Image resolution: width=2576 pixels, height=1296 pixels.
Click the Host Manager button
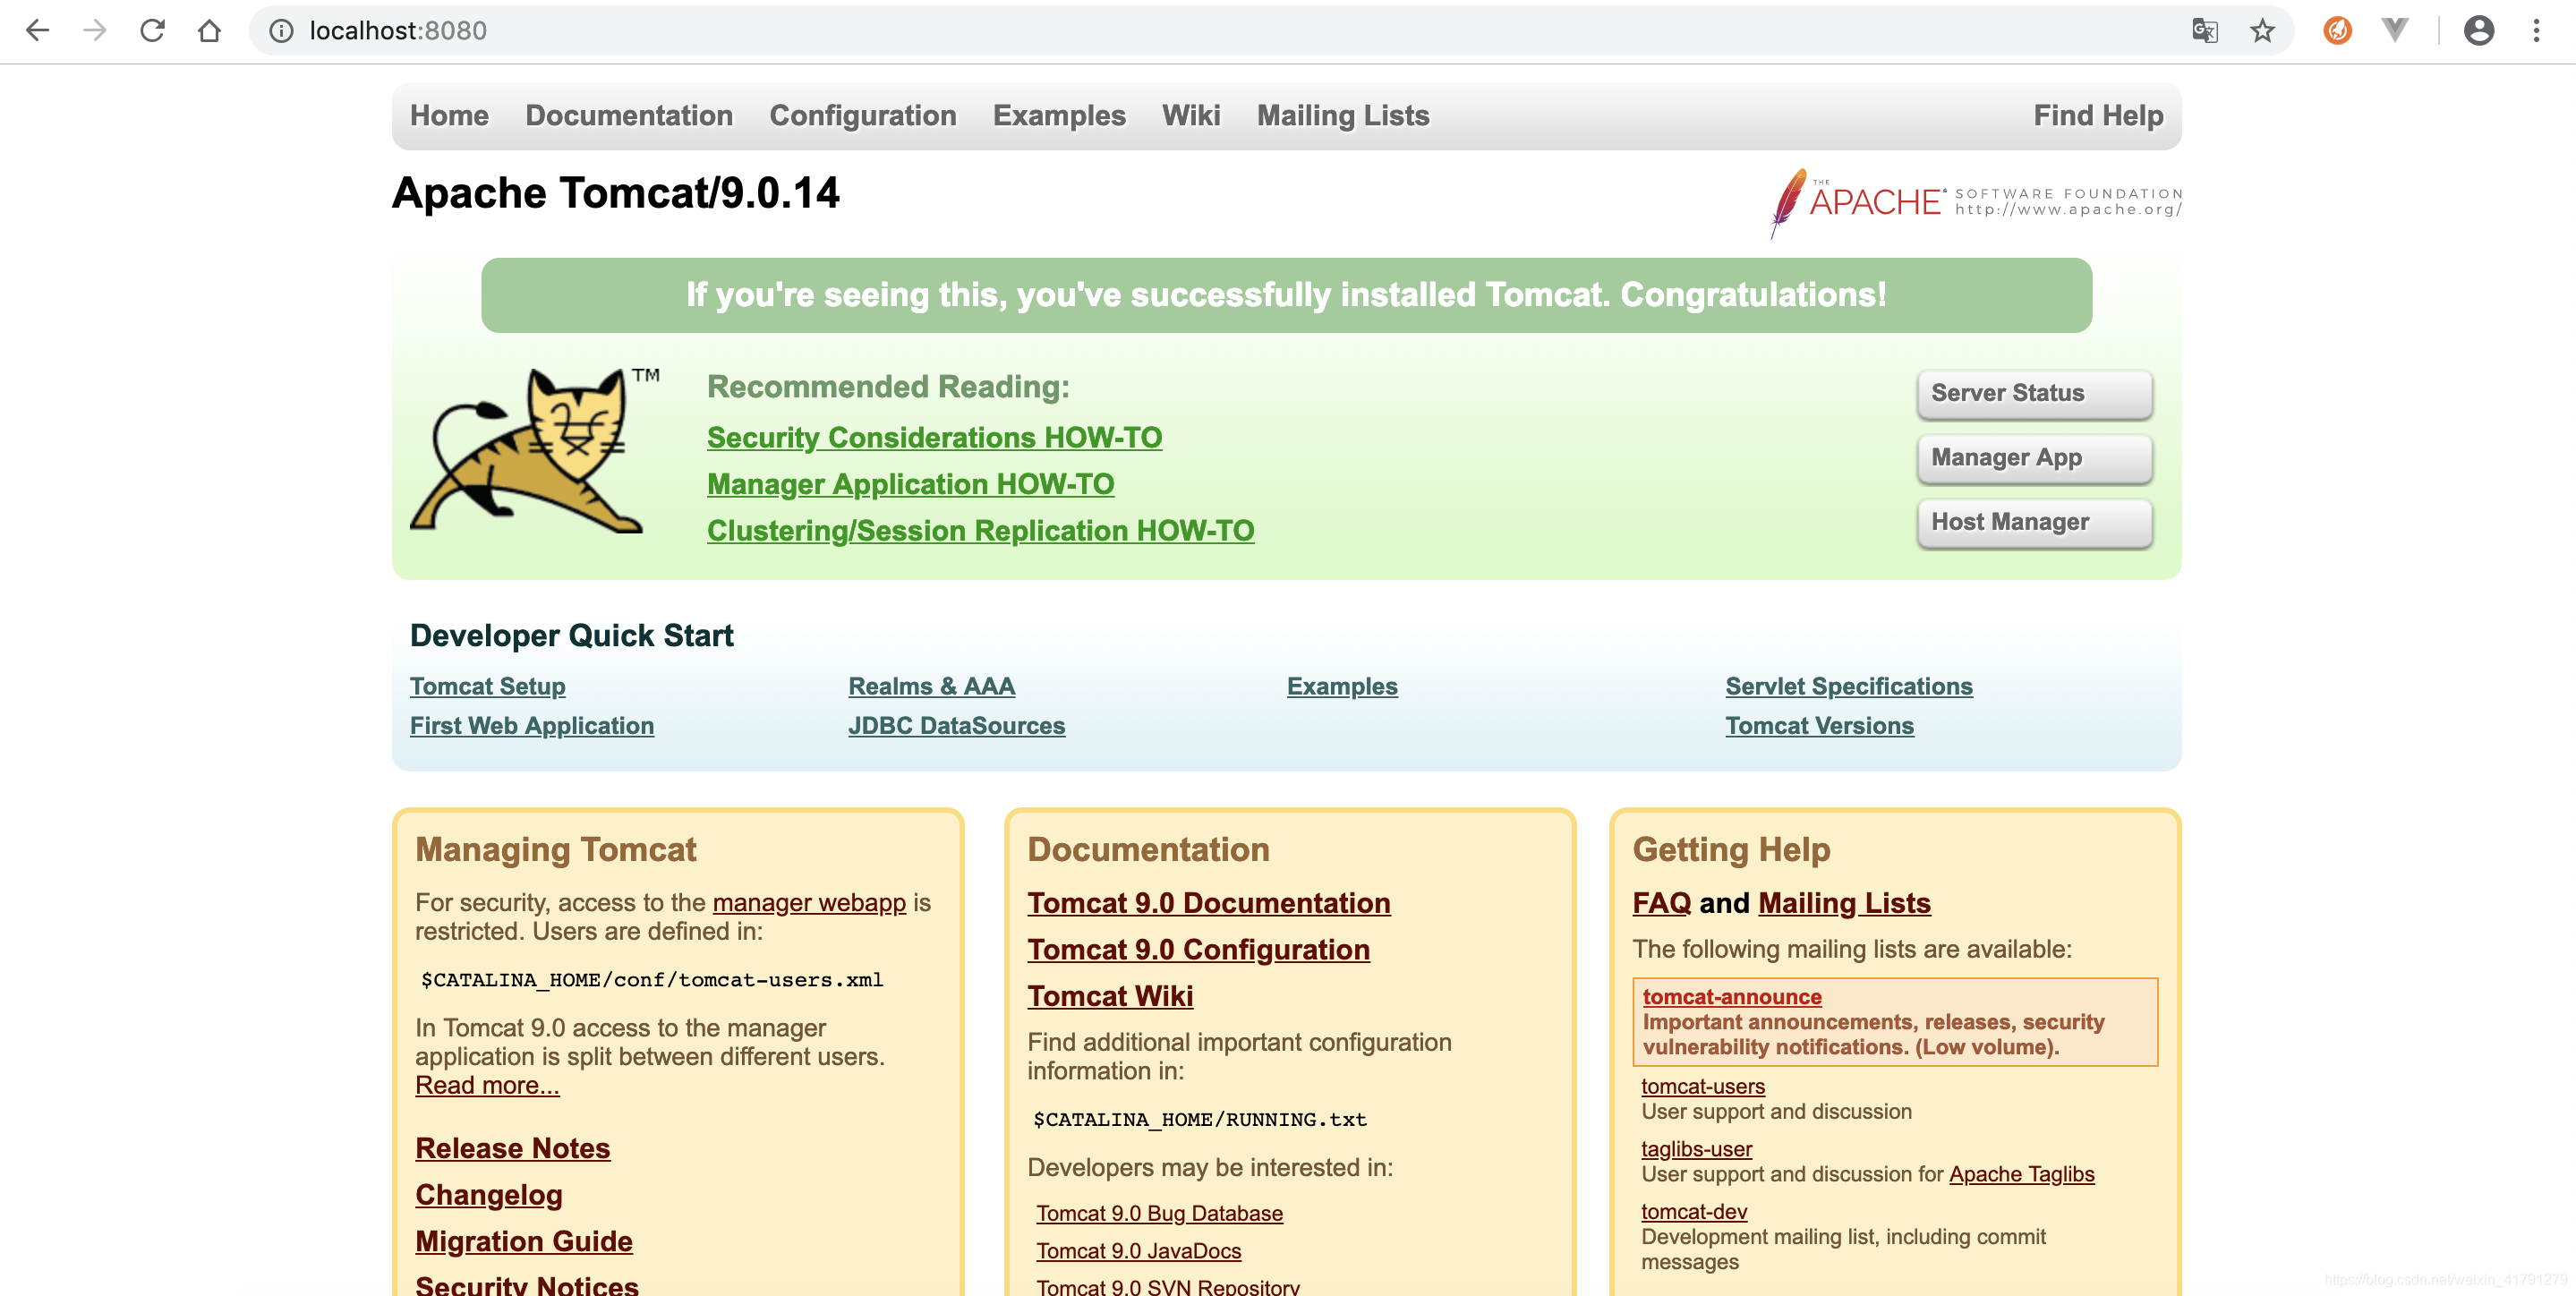click(x=2034, y=523)
